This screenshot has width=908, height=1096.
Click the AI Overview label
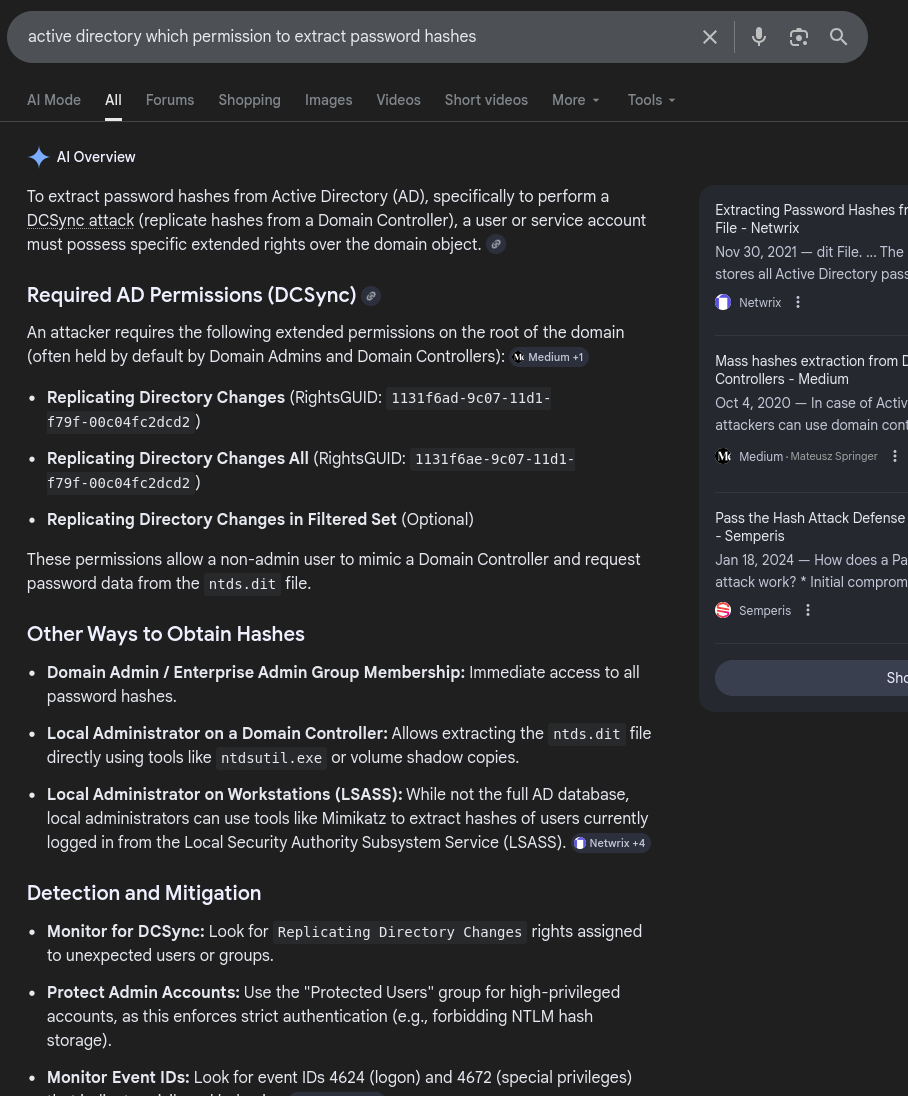[96, 157]
